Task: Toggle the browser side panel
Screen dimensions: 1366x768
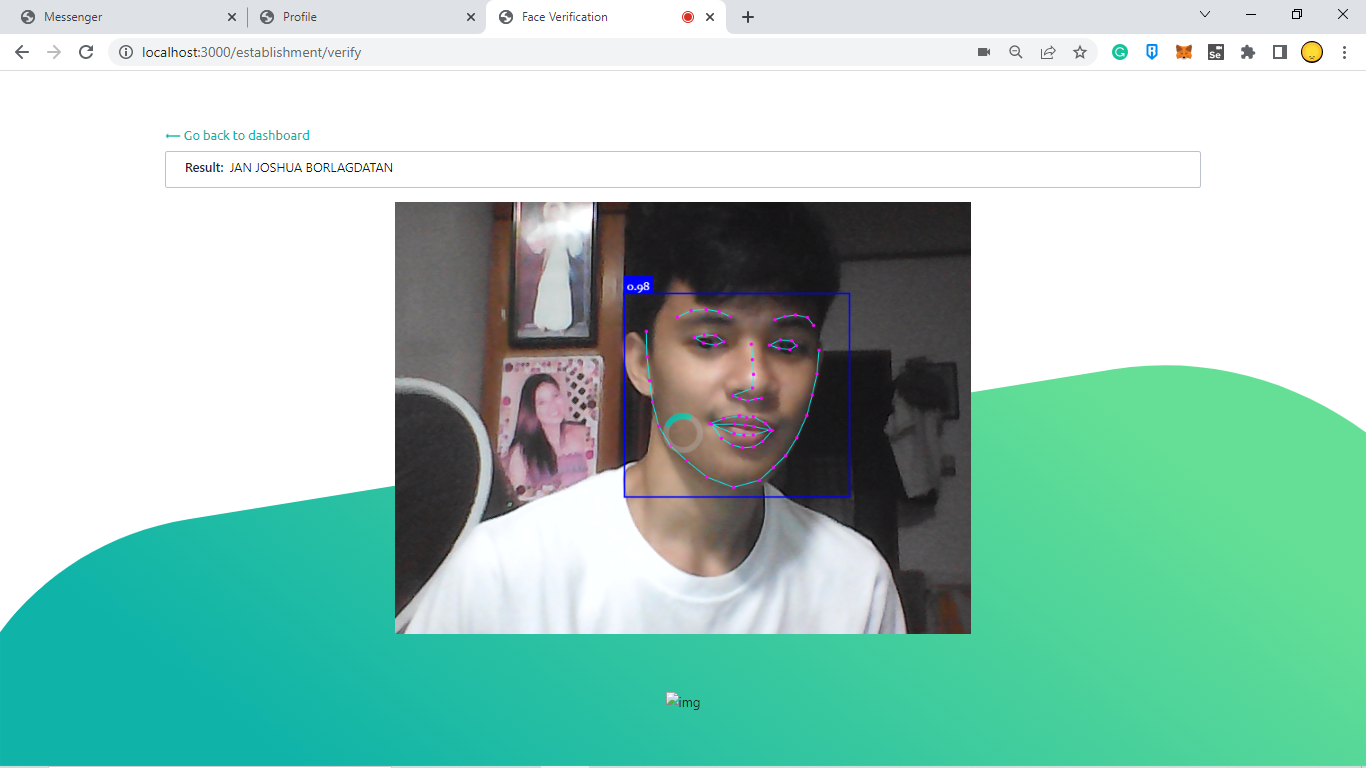Action: click(x=1280, y=52)
